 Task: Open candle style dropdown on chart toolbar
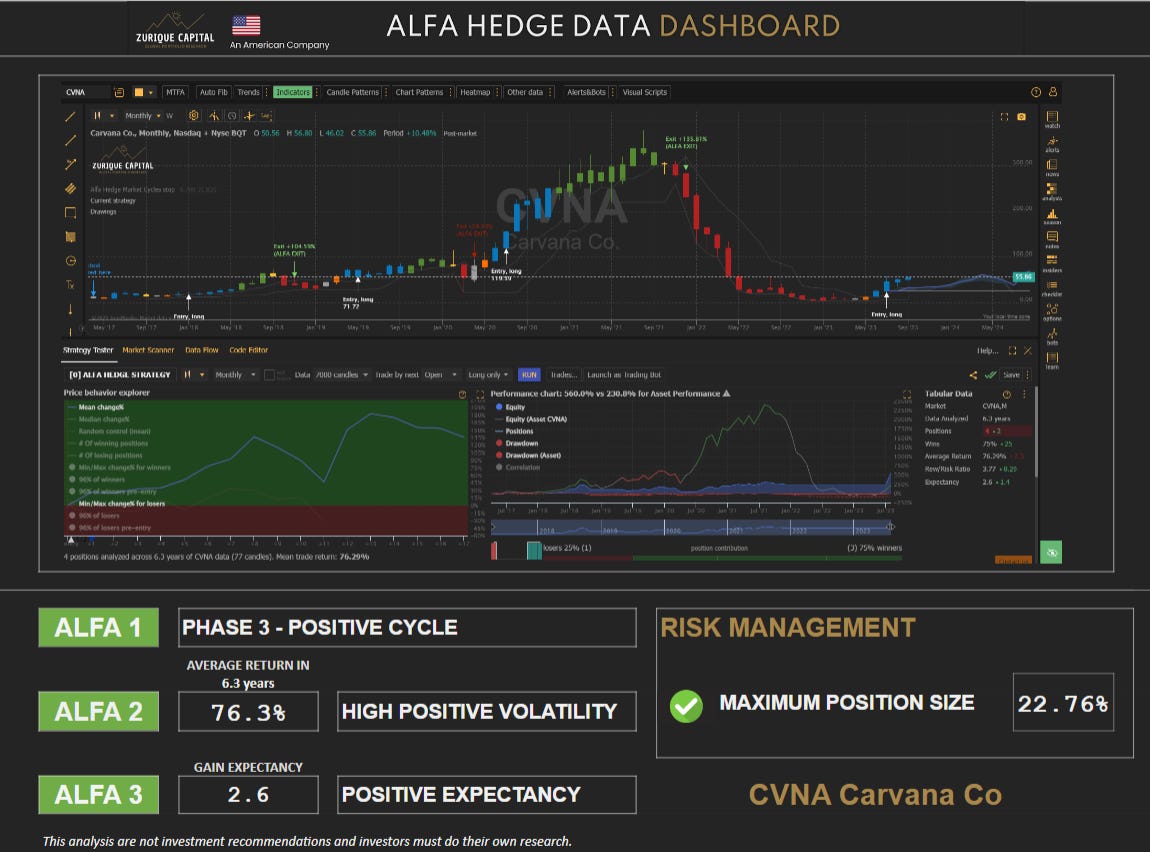[103, 116]
